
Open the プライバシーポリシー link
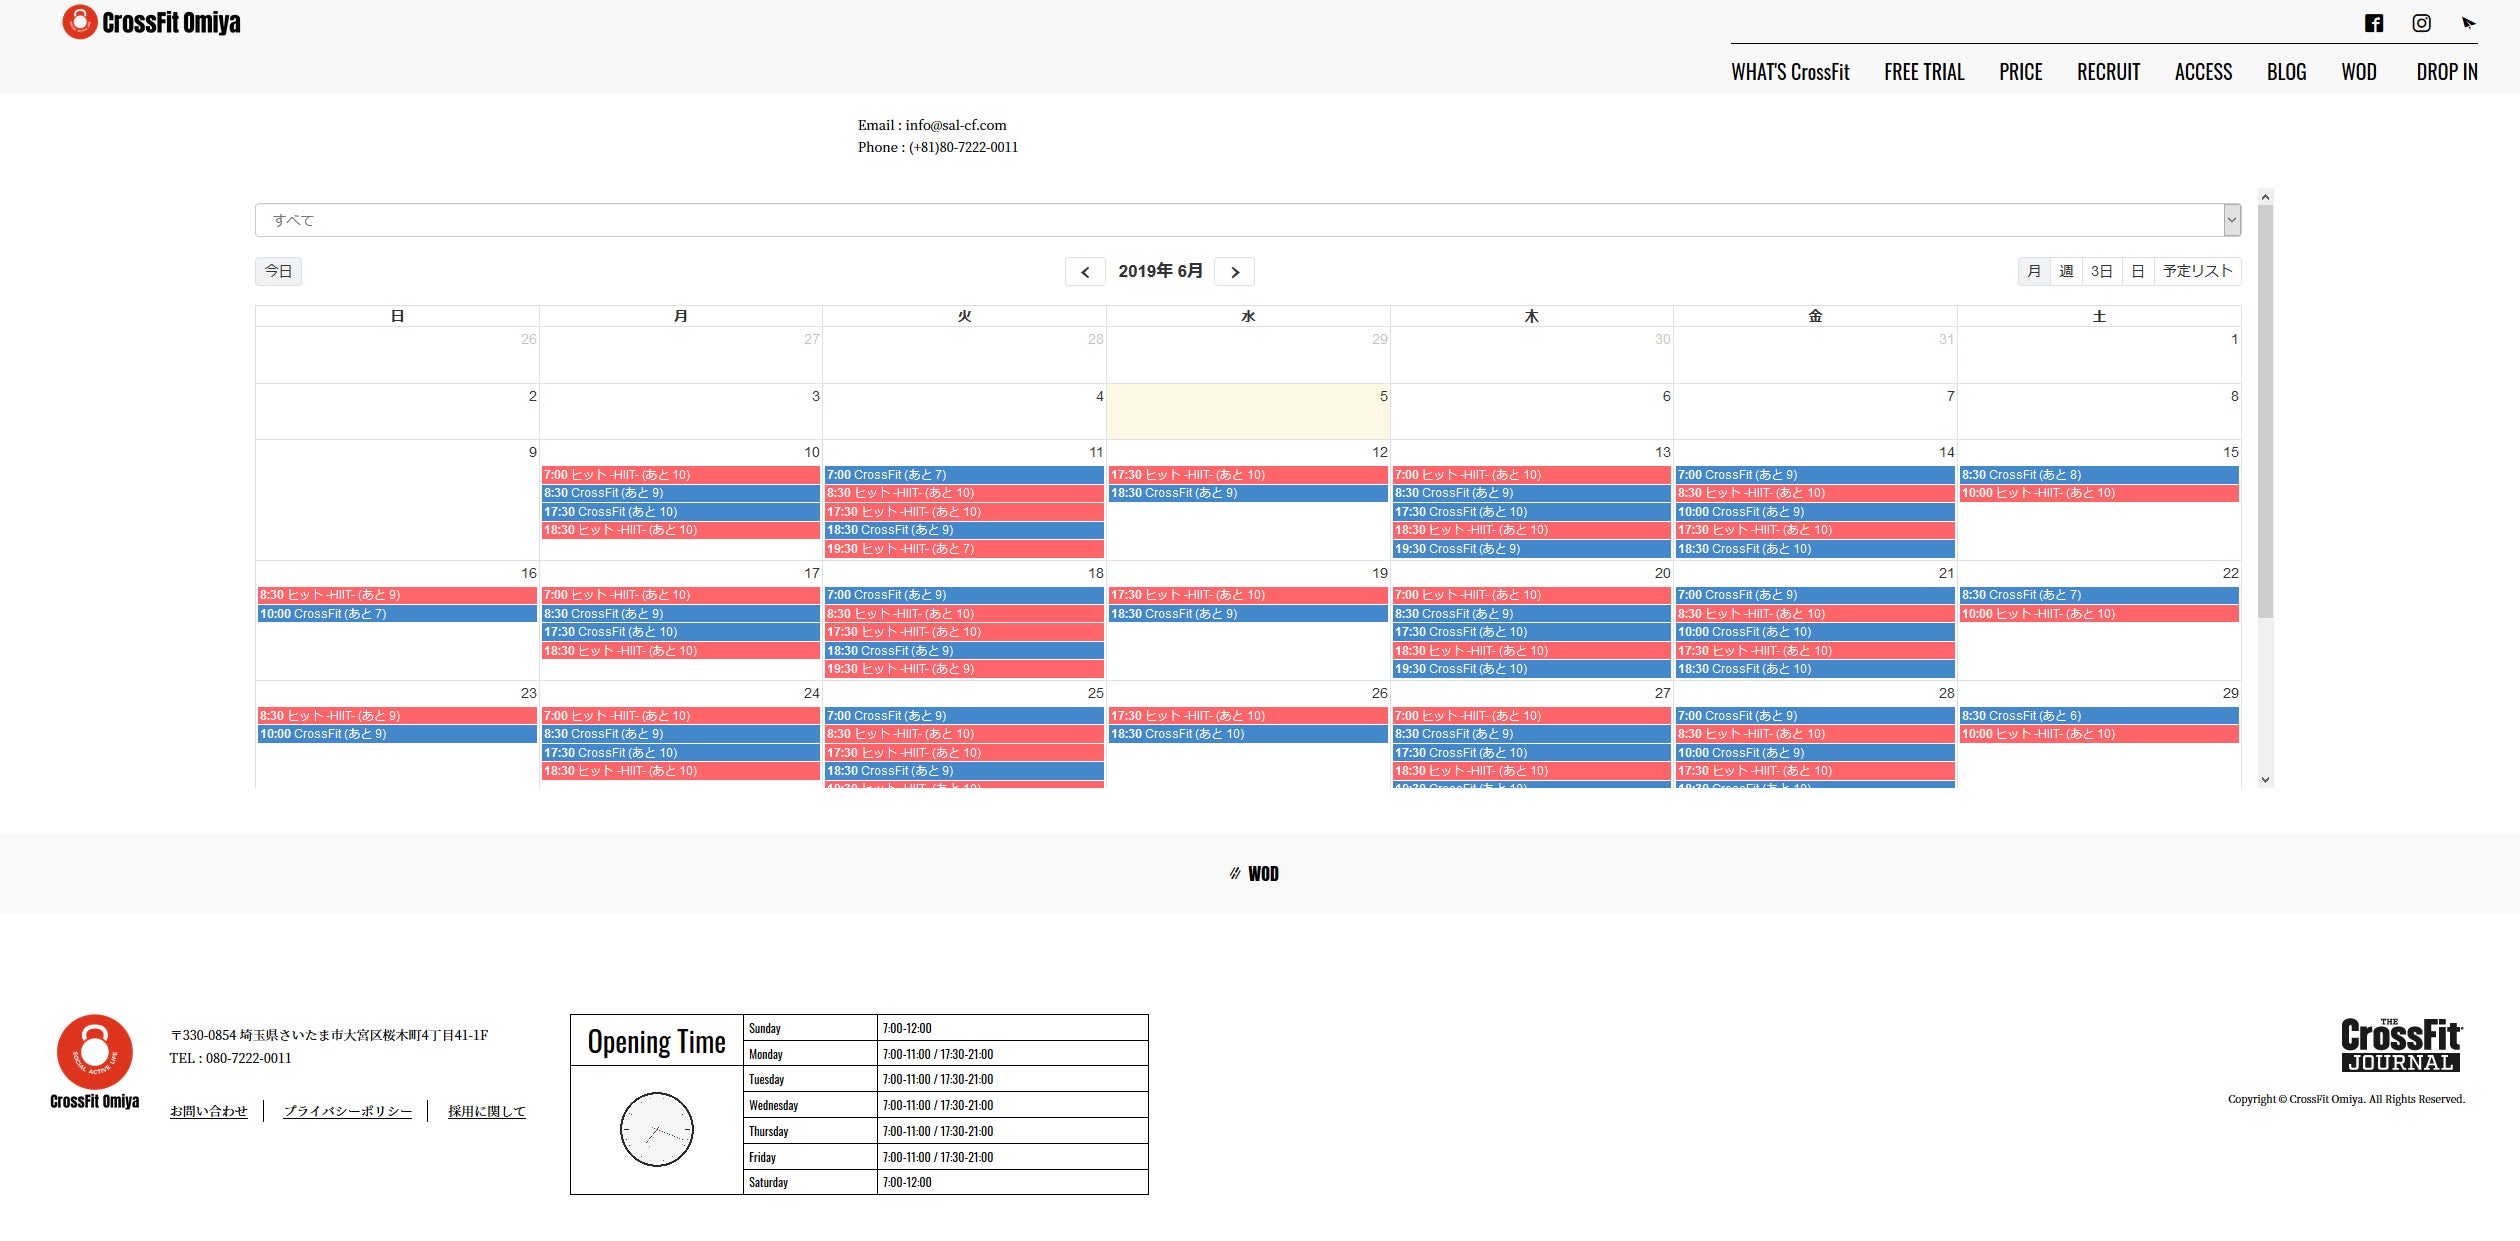point(347,1111)
